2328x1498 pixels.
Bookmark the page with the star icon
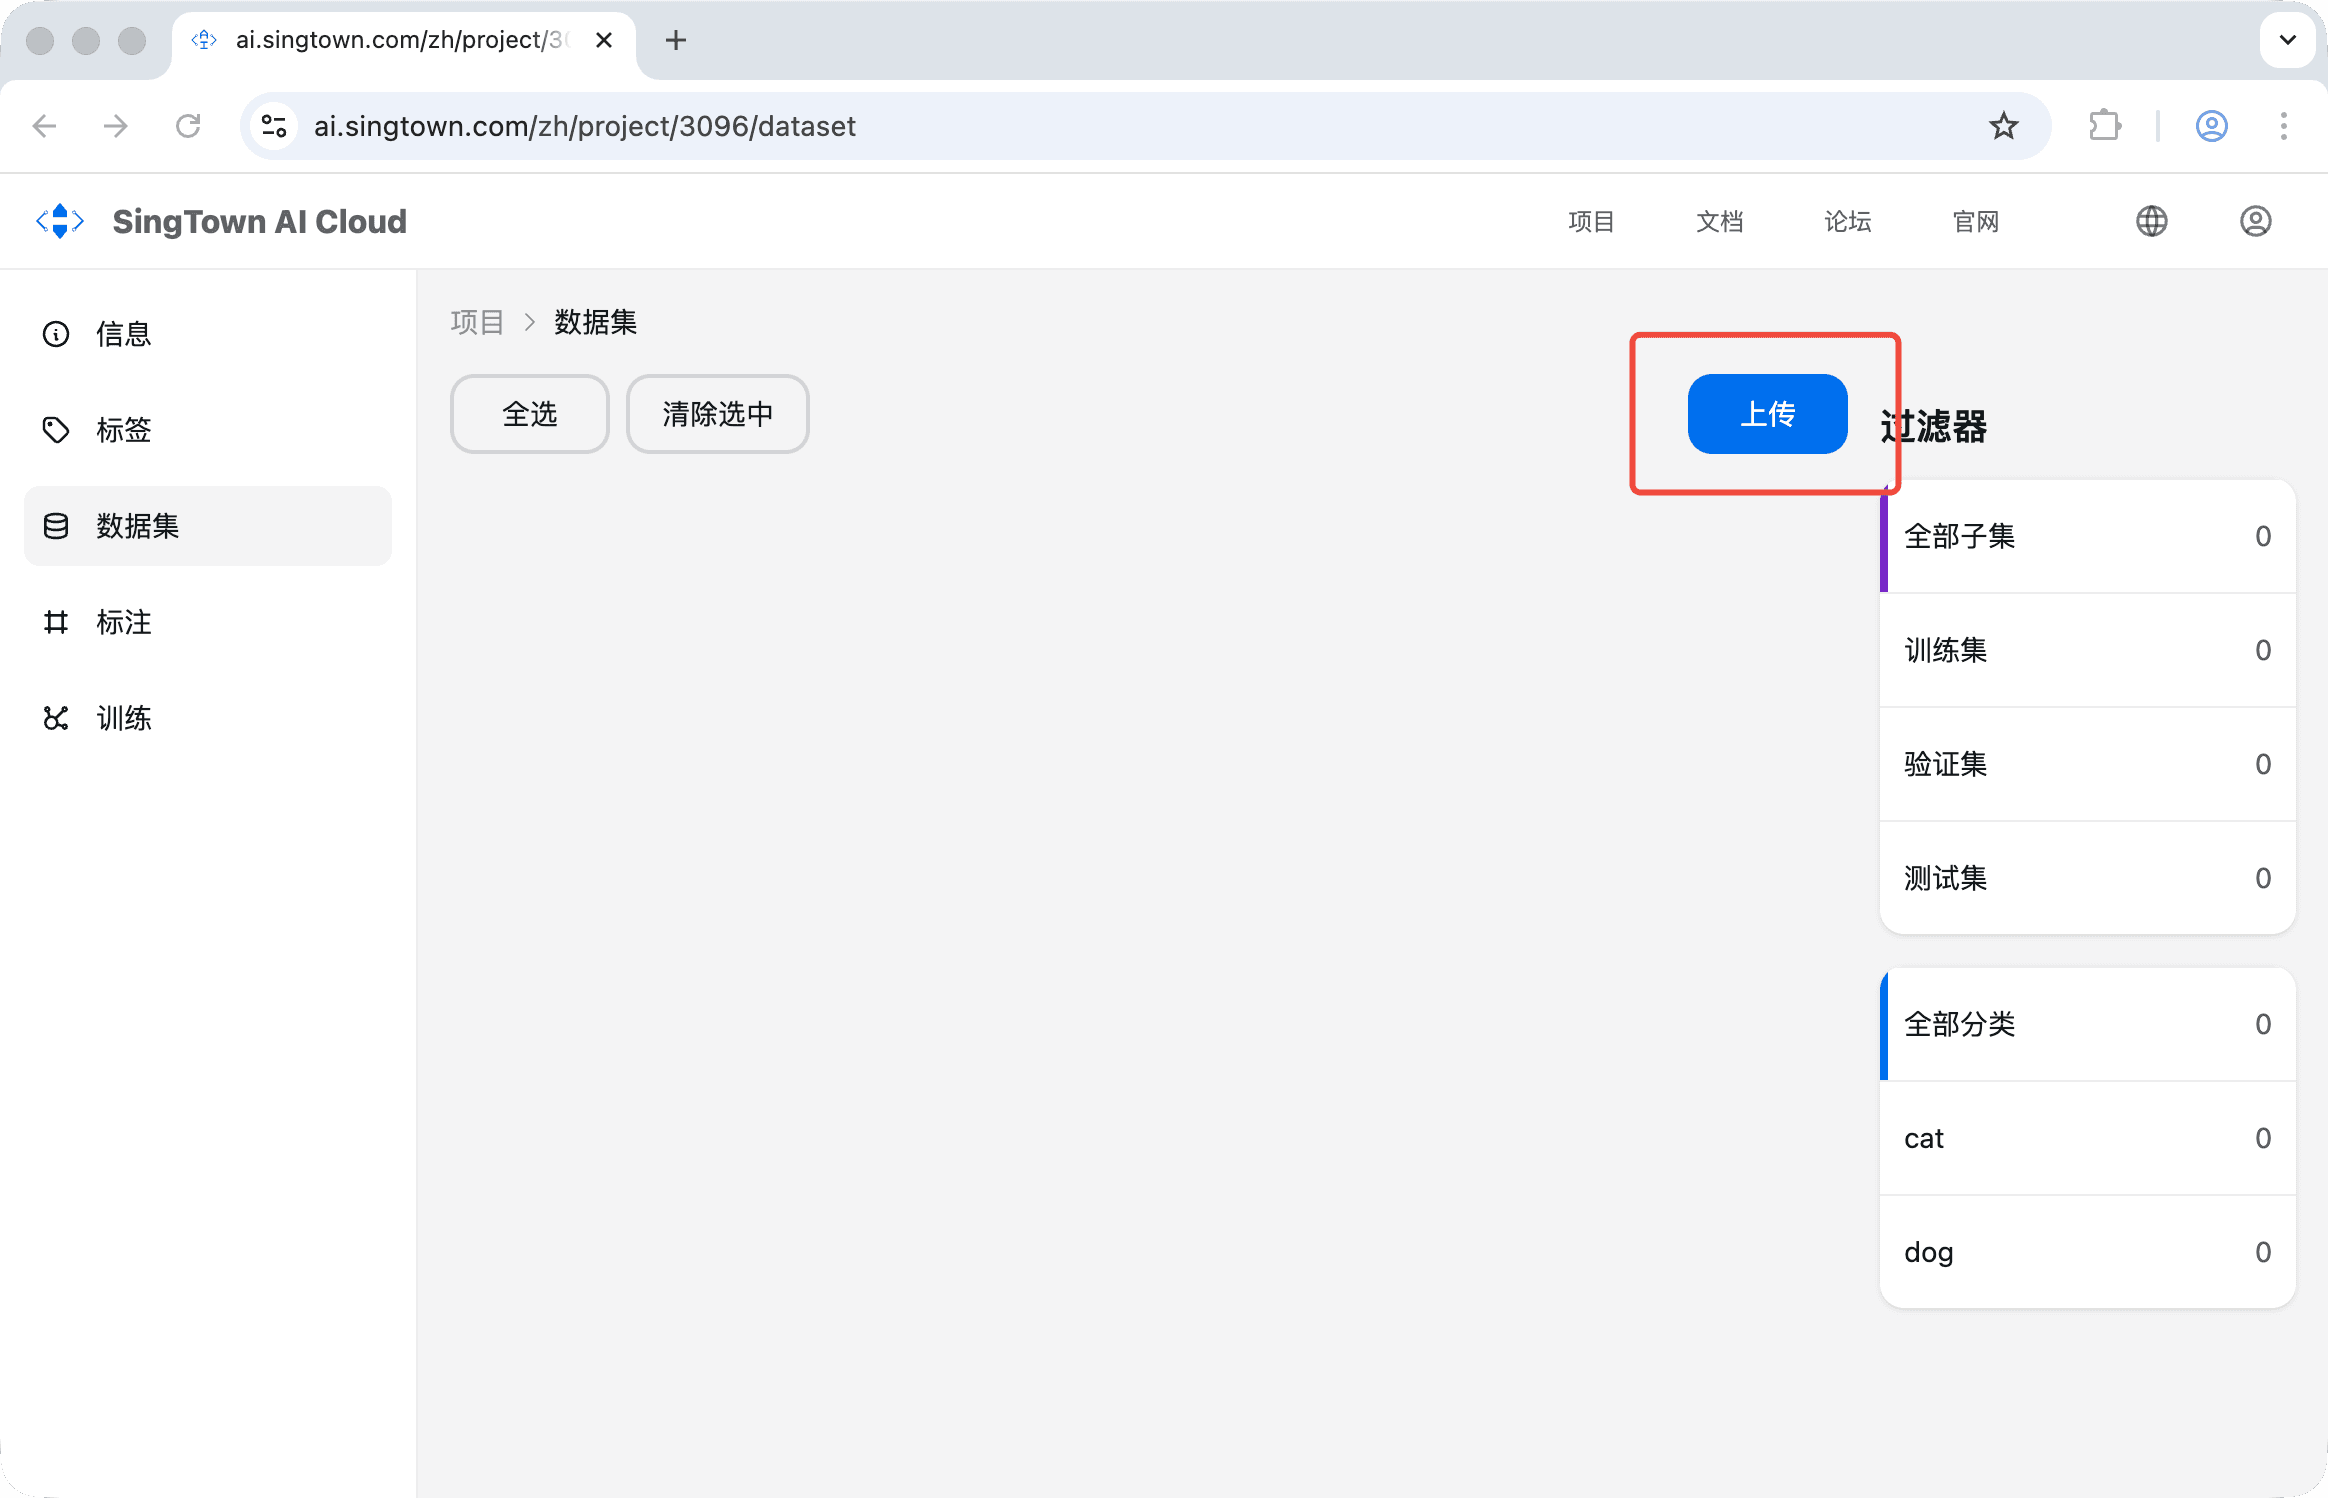(x=2003, y=126)
